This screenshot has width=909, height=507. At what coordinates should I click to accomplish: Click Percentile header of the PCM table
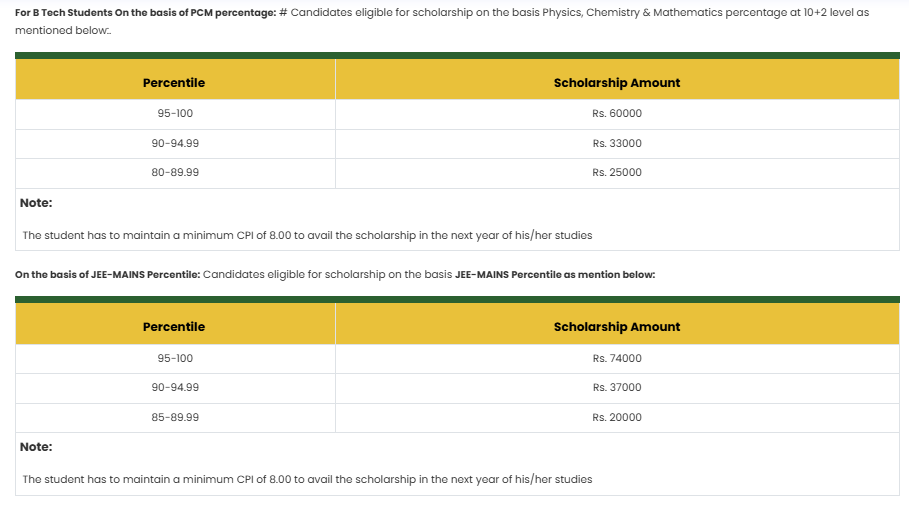tap(174, 83)
